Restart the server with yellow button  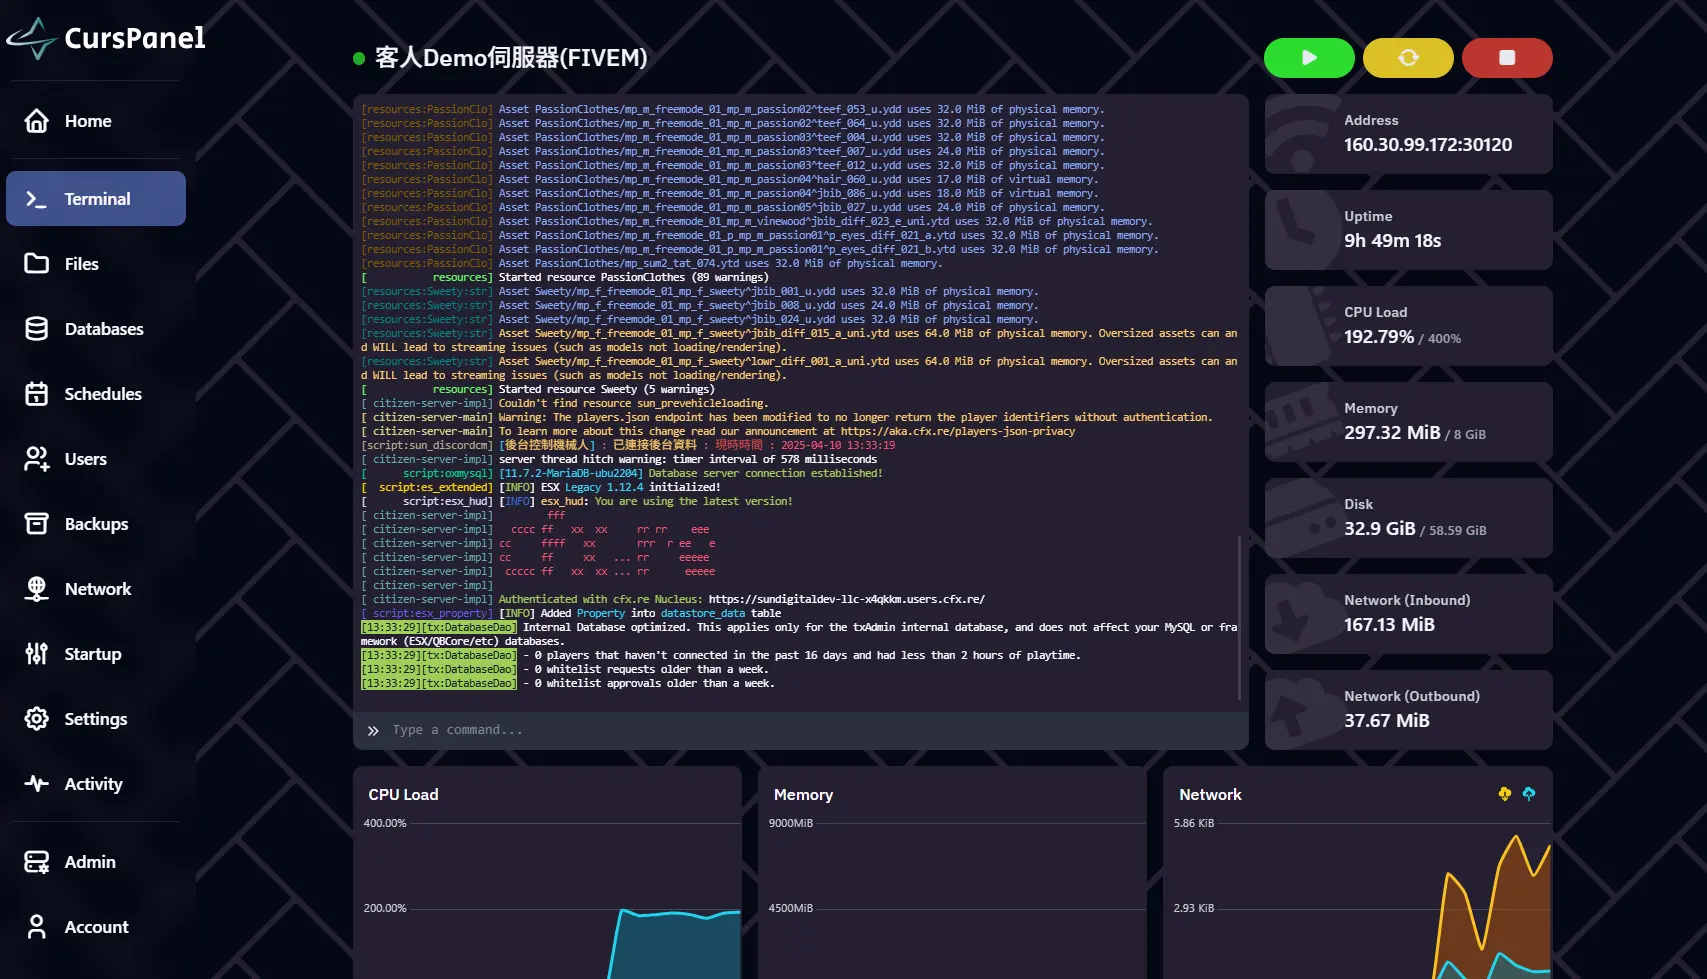pyautogui.click(x=1408, y=58)
